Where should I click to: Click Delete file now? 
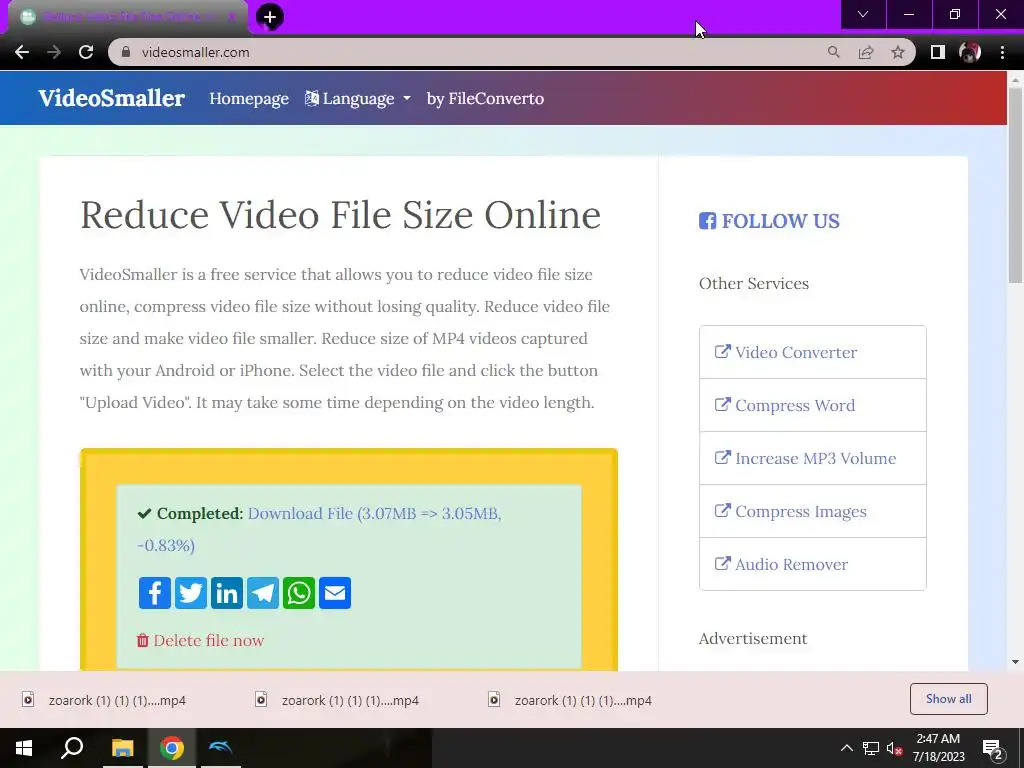(x=200, y=641)
